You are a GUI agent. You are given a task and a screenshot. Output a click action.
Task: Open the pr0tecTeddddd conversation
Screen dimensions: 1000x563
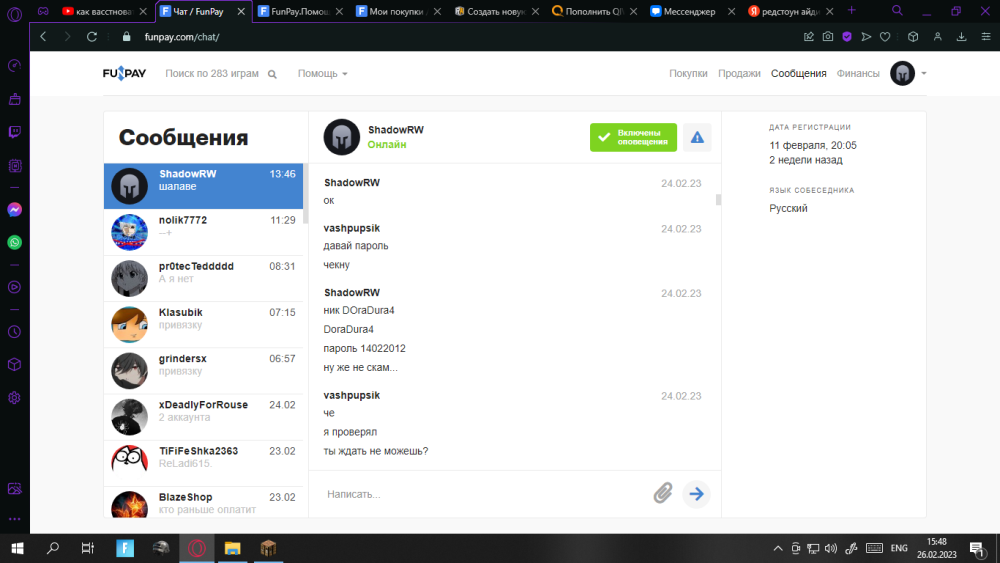coord(203,278)
